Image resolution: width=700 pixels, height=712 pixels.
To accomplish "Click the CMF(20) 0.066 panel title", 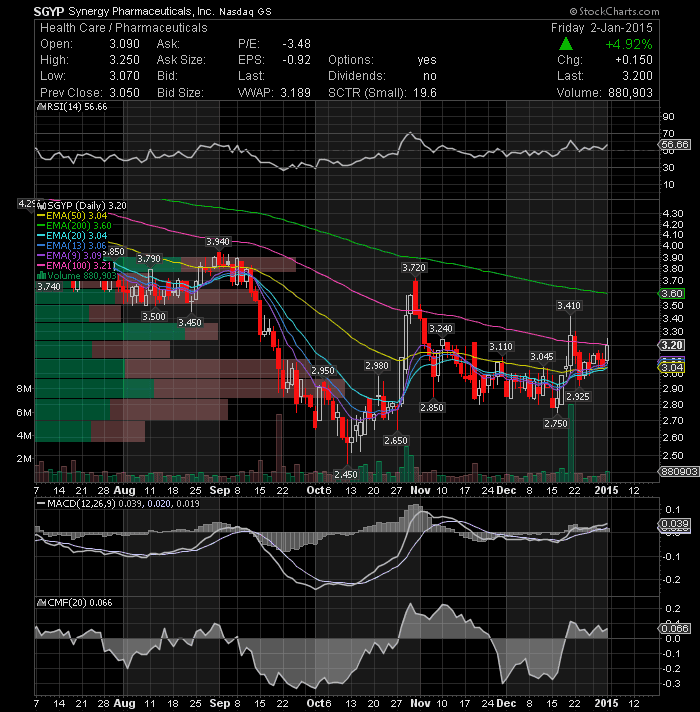I will (79, 603).
